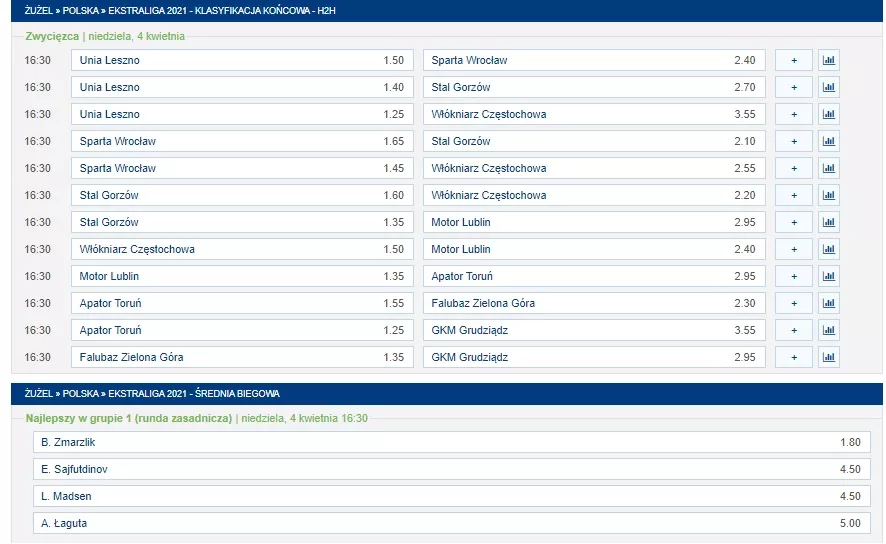
Task: Expand plus for Apator Toruń vs Falubaz Zielona Góra
Action: point(794,303)
